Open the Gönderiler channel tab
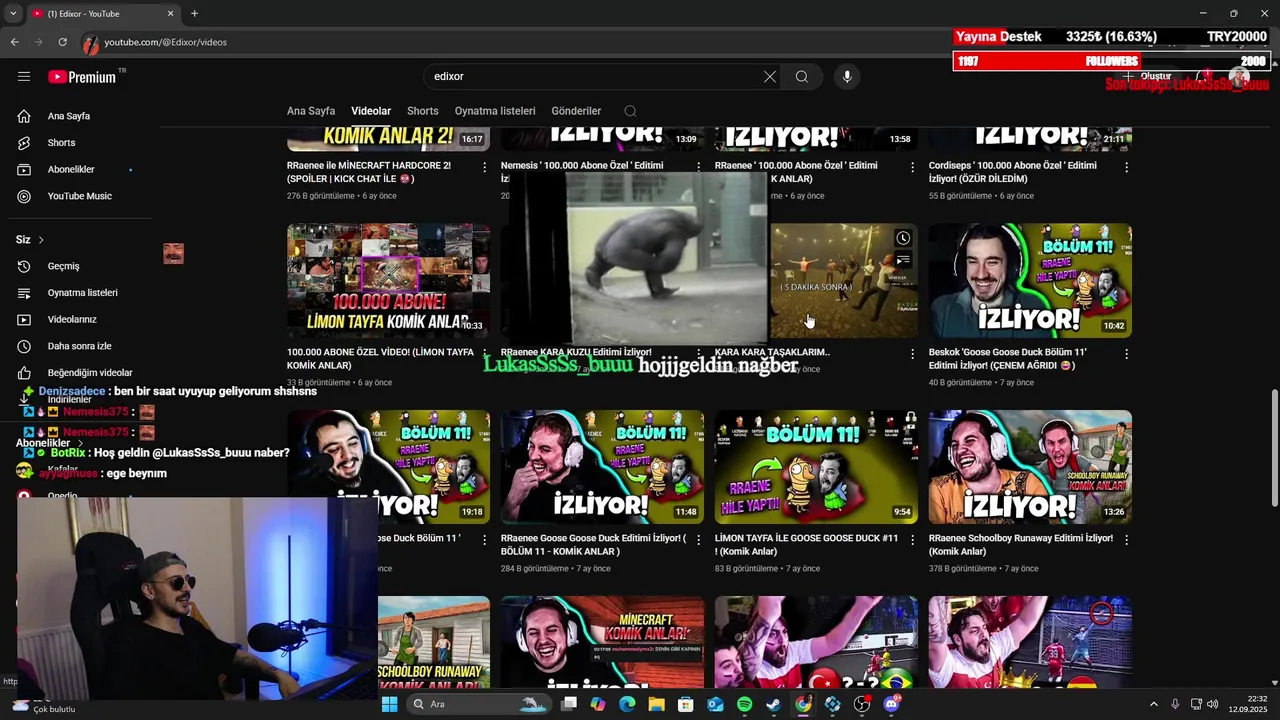Screen dimensions: 1280x720 click(576, 111)
